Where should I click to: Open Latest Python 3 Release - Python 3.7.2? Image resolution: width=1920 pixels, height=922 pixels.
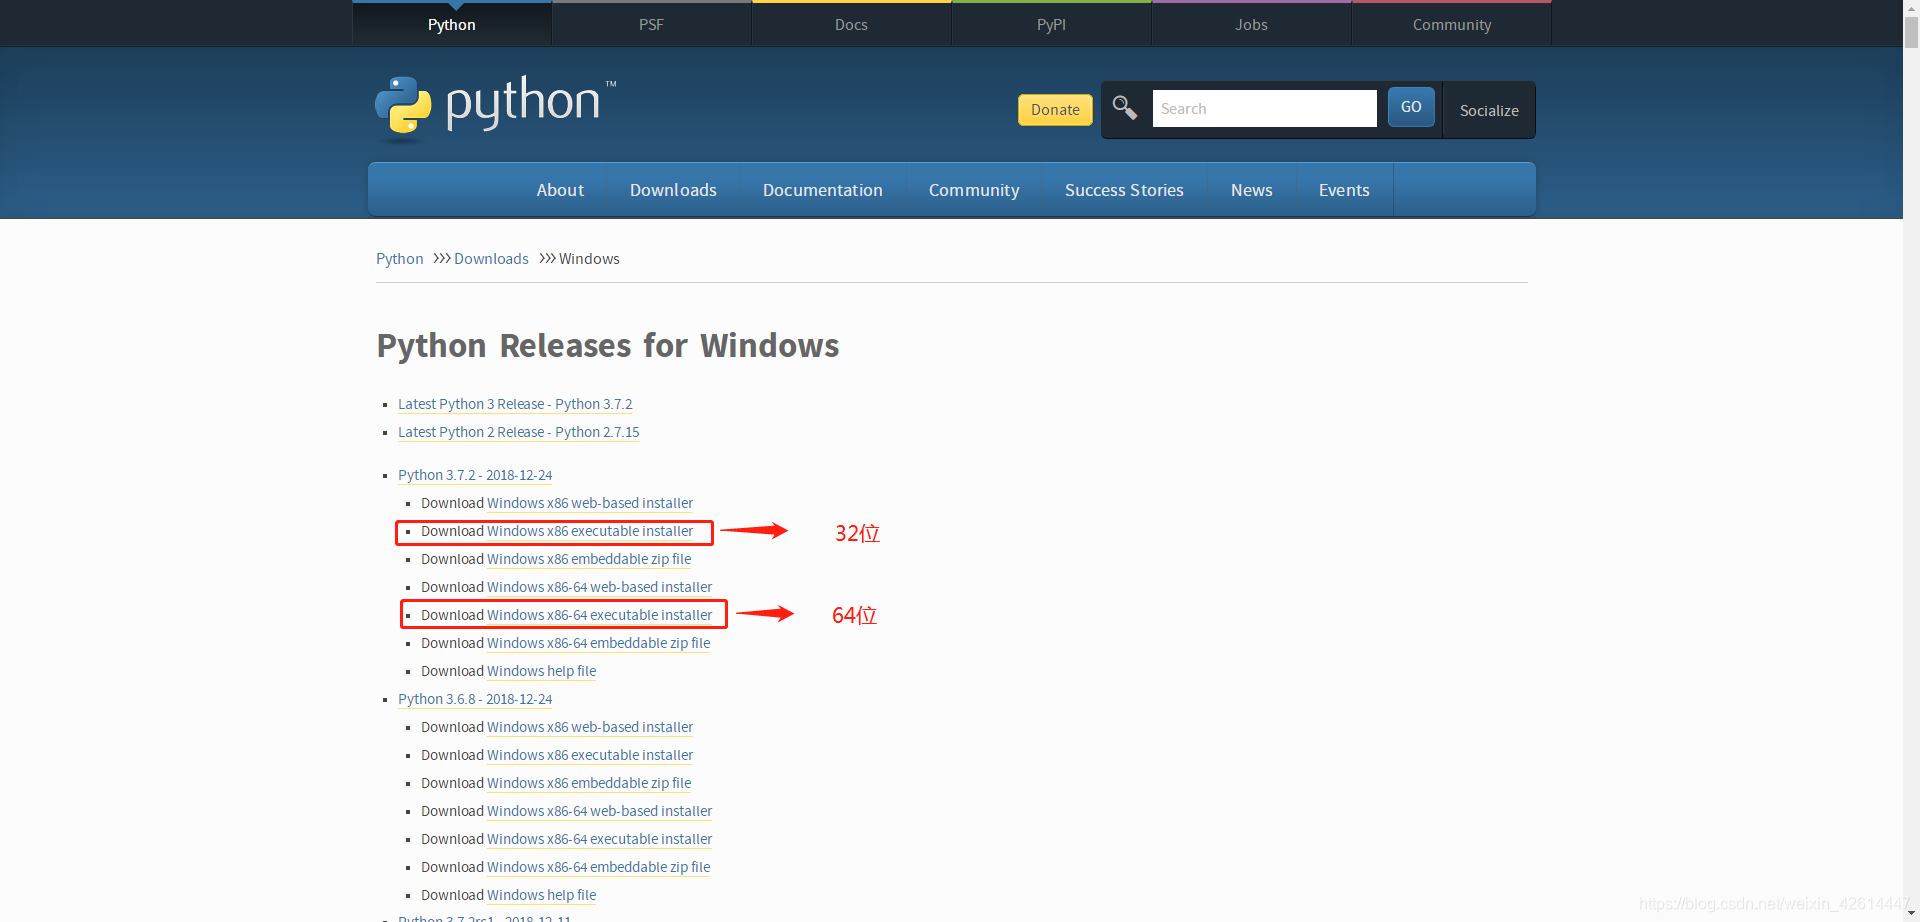[x=515, y=404]
